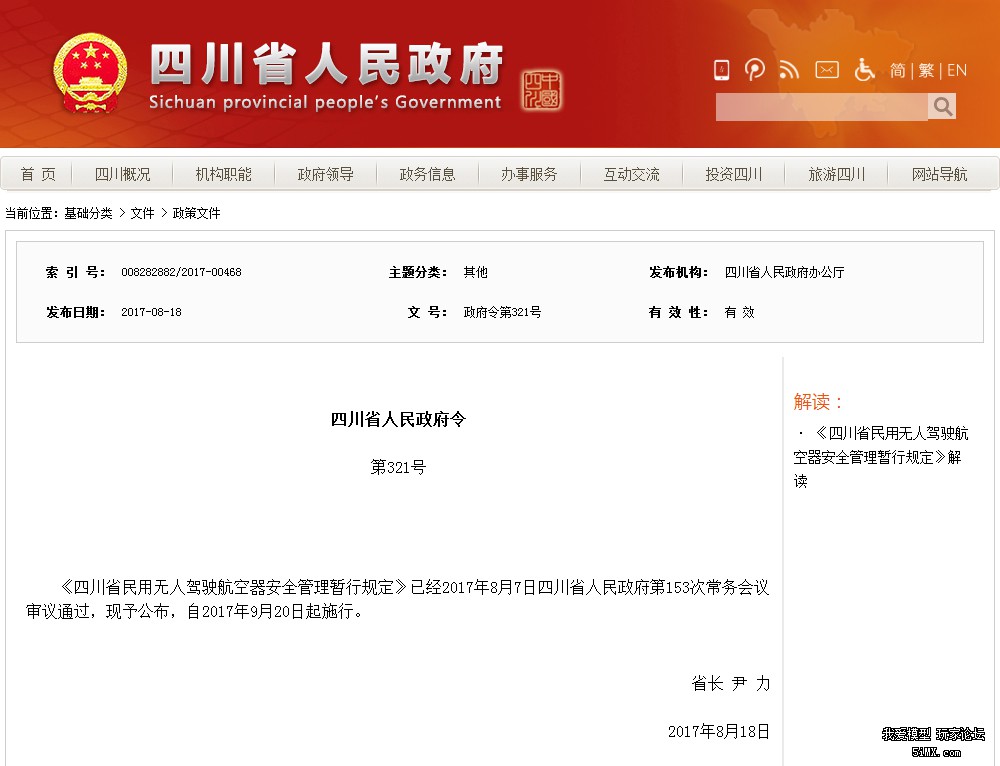Open the envelope mail icon

click(x=827, y=70)
